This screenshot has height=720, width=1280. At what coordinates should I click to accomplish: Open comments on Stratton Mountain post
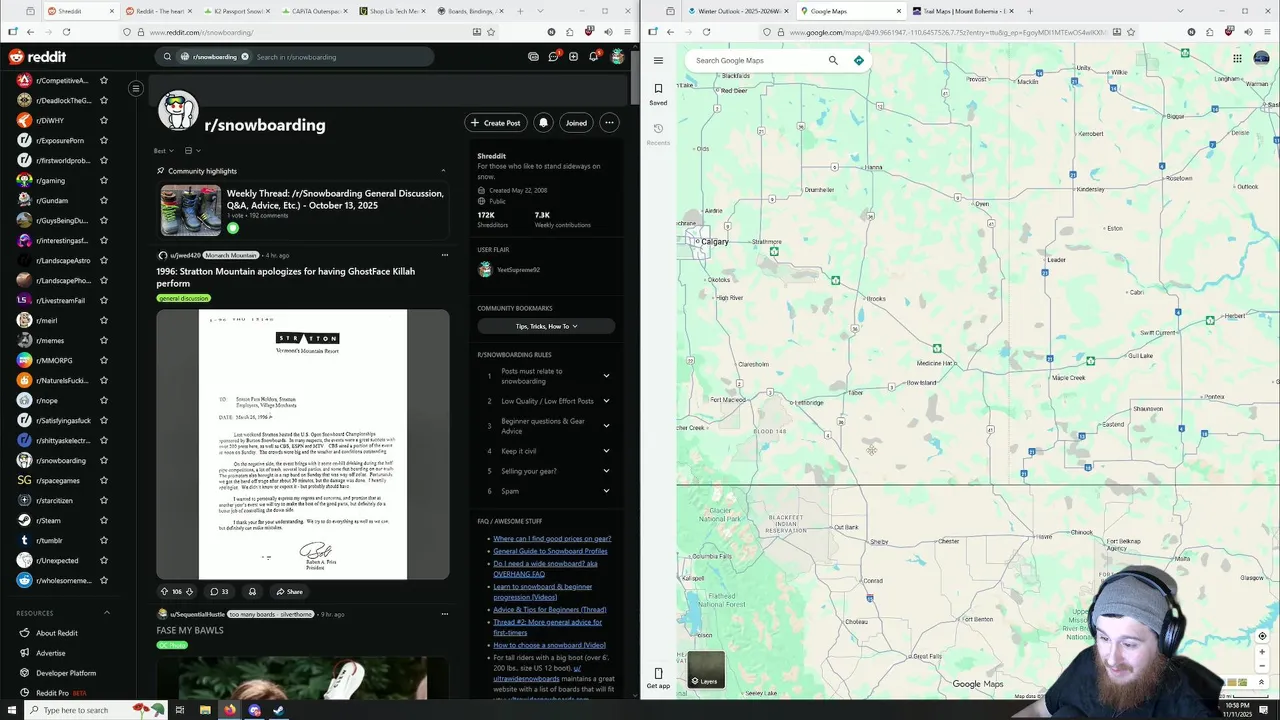click(x=219, y=591)
